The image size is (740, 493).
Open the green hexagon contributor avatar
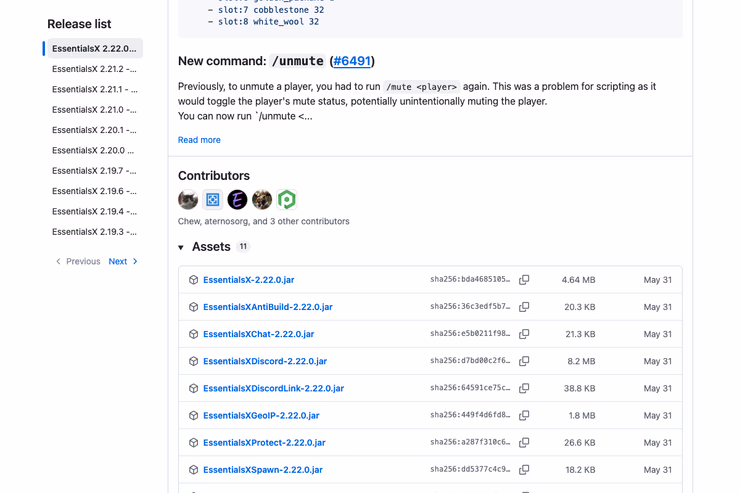(x=286, y=200)
